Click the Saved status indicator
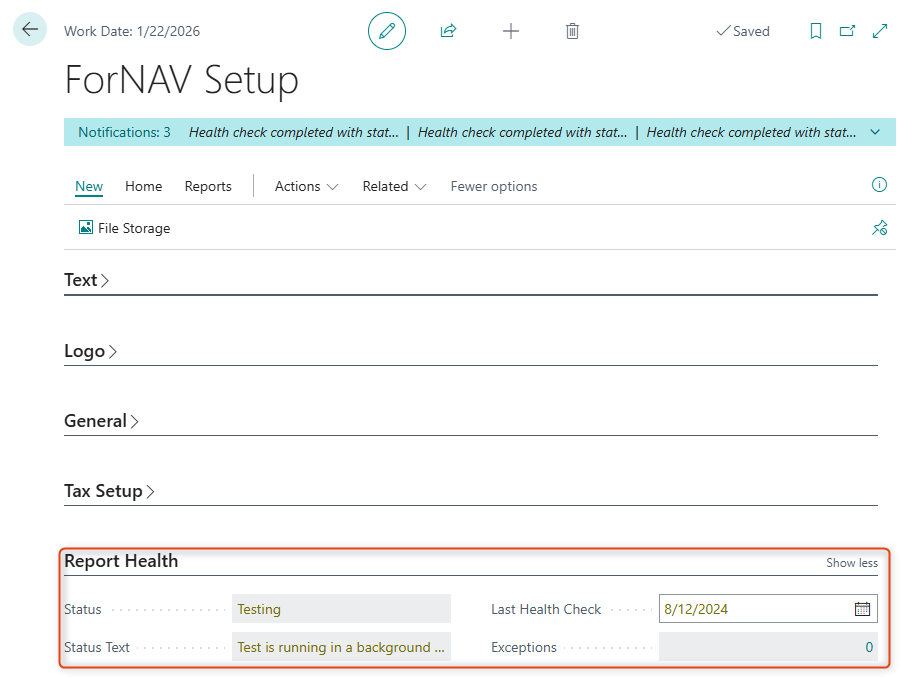This screenshot has height=677, width=901. coord(743,31)
